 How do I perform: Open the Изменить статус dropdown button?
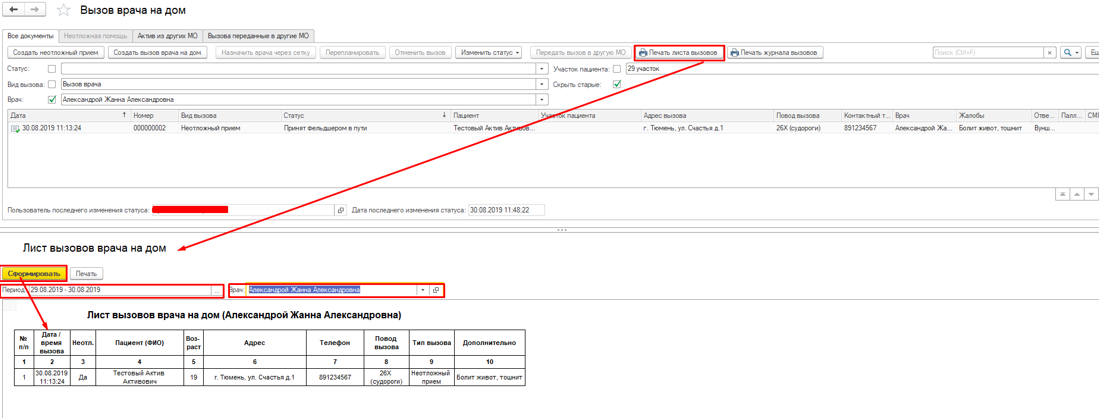pyautogui.click(x=490, y=53)
